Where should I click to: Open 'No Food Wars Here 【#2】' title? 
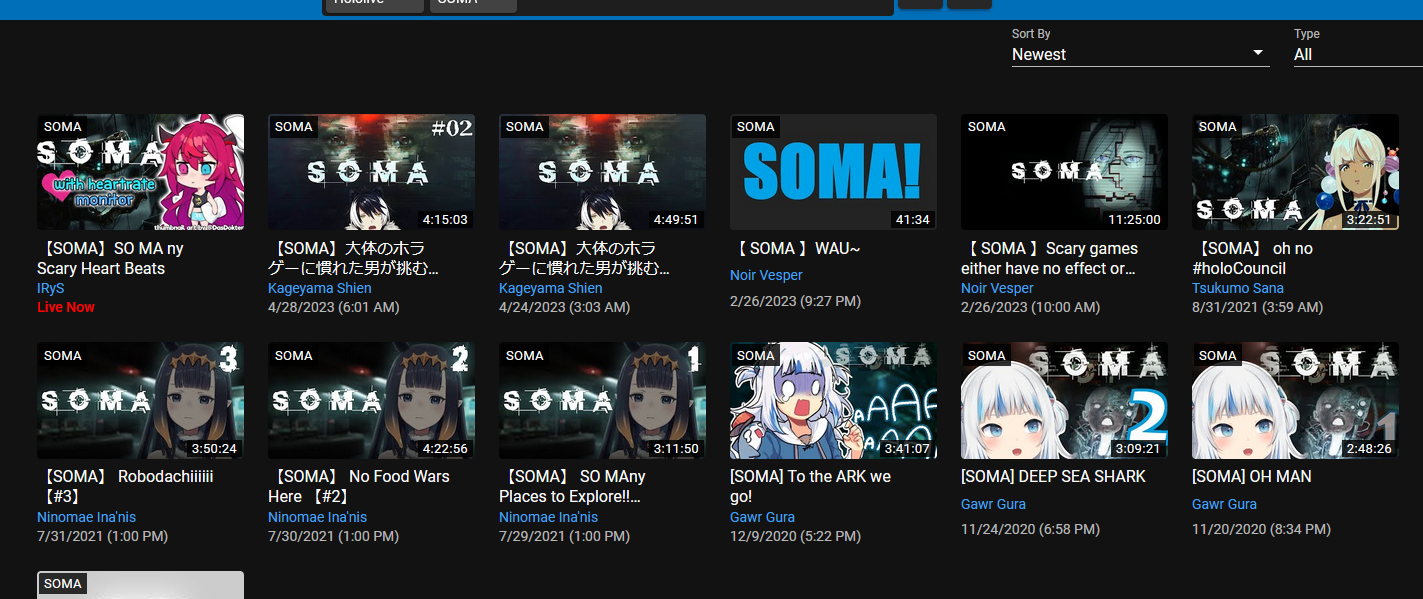pyautogui.click(x=359, y=486)
